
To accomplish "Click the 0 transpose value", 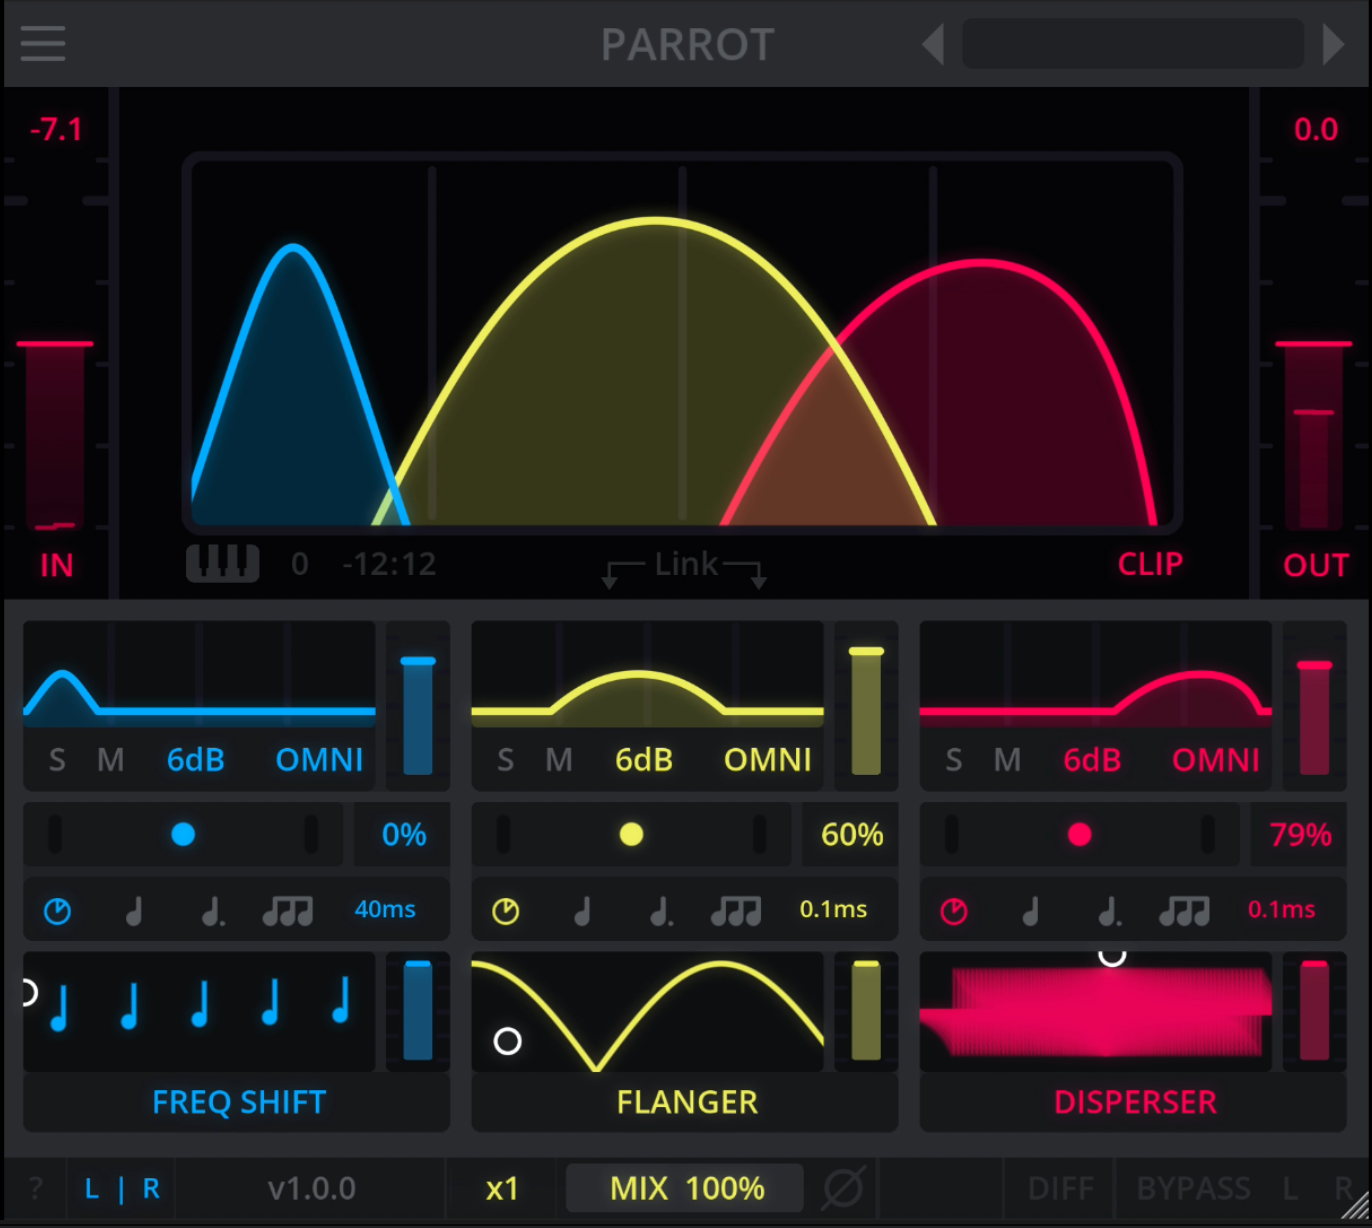I will [x=300, y=564].
